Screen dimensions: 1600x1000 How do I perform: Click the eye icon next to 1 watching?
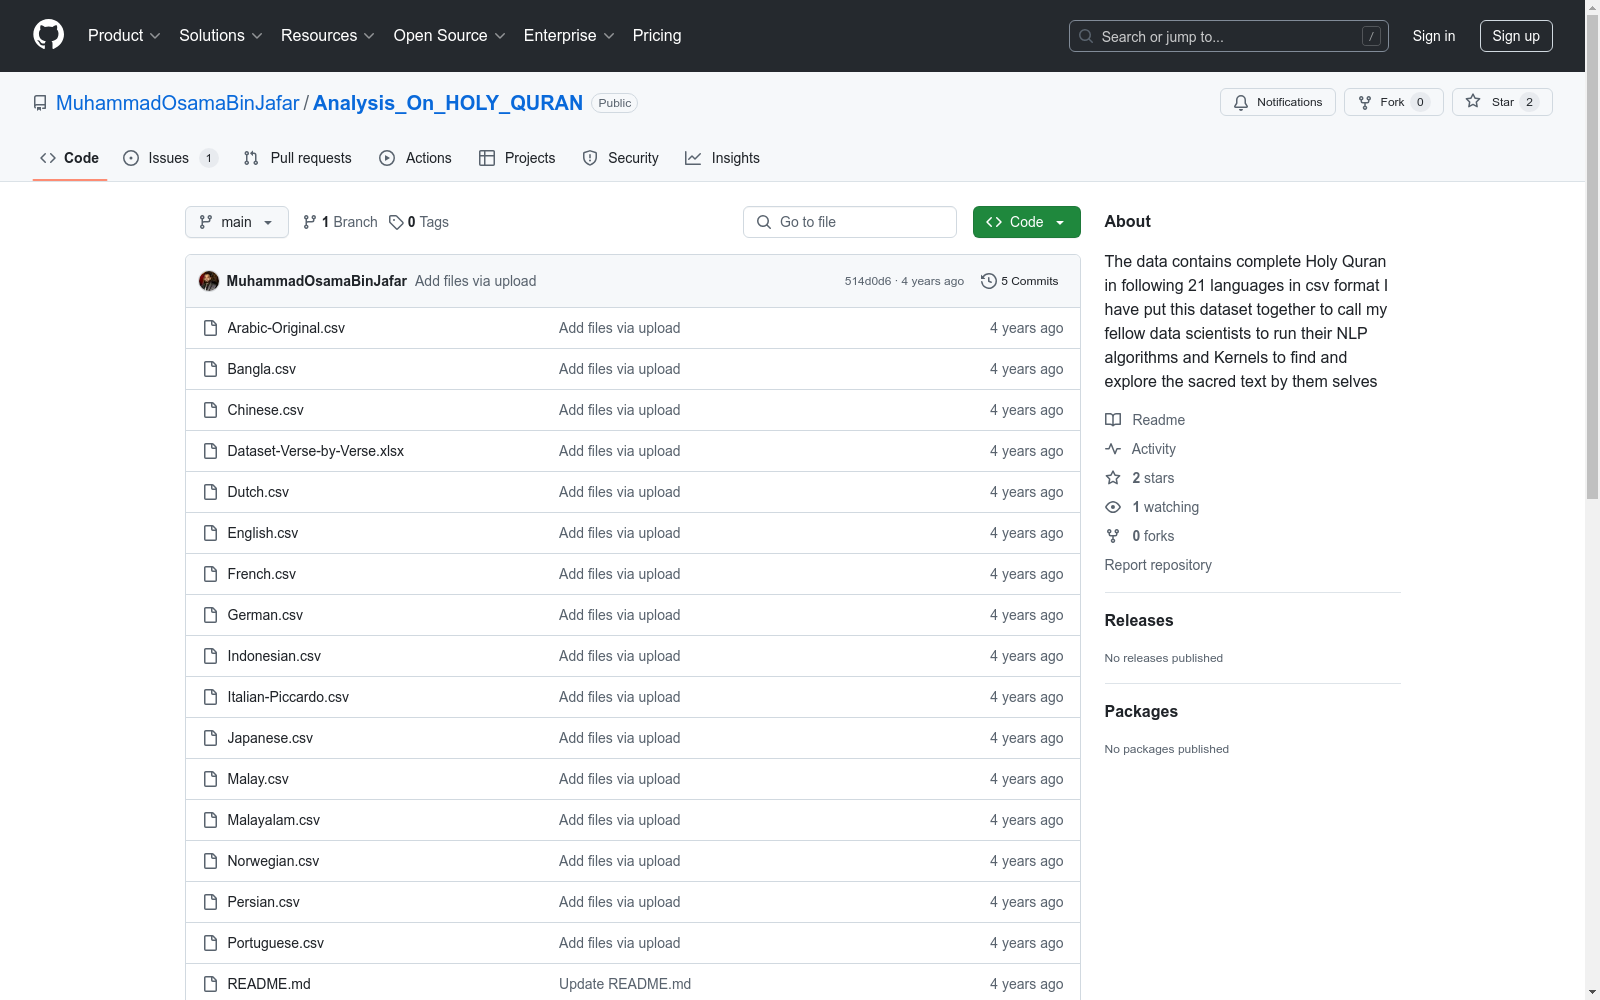(1113, 507)
